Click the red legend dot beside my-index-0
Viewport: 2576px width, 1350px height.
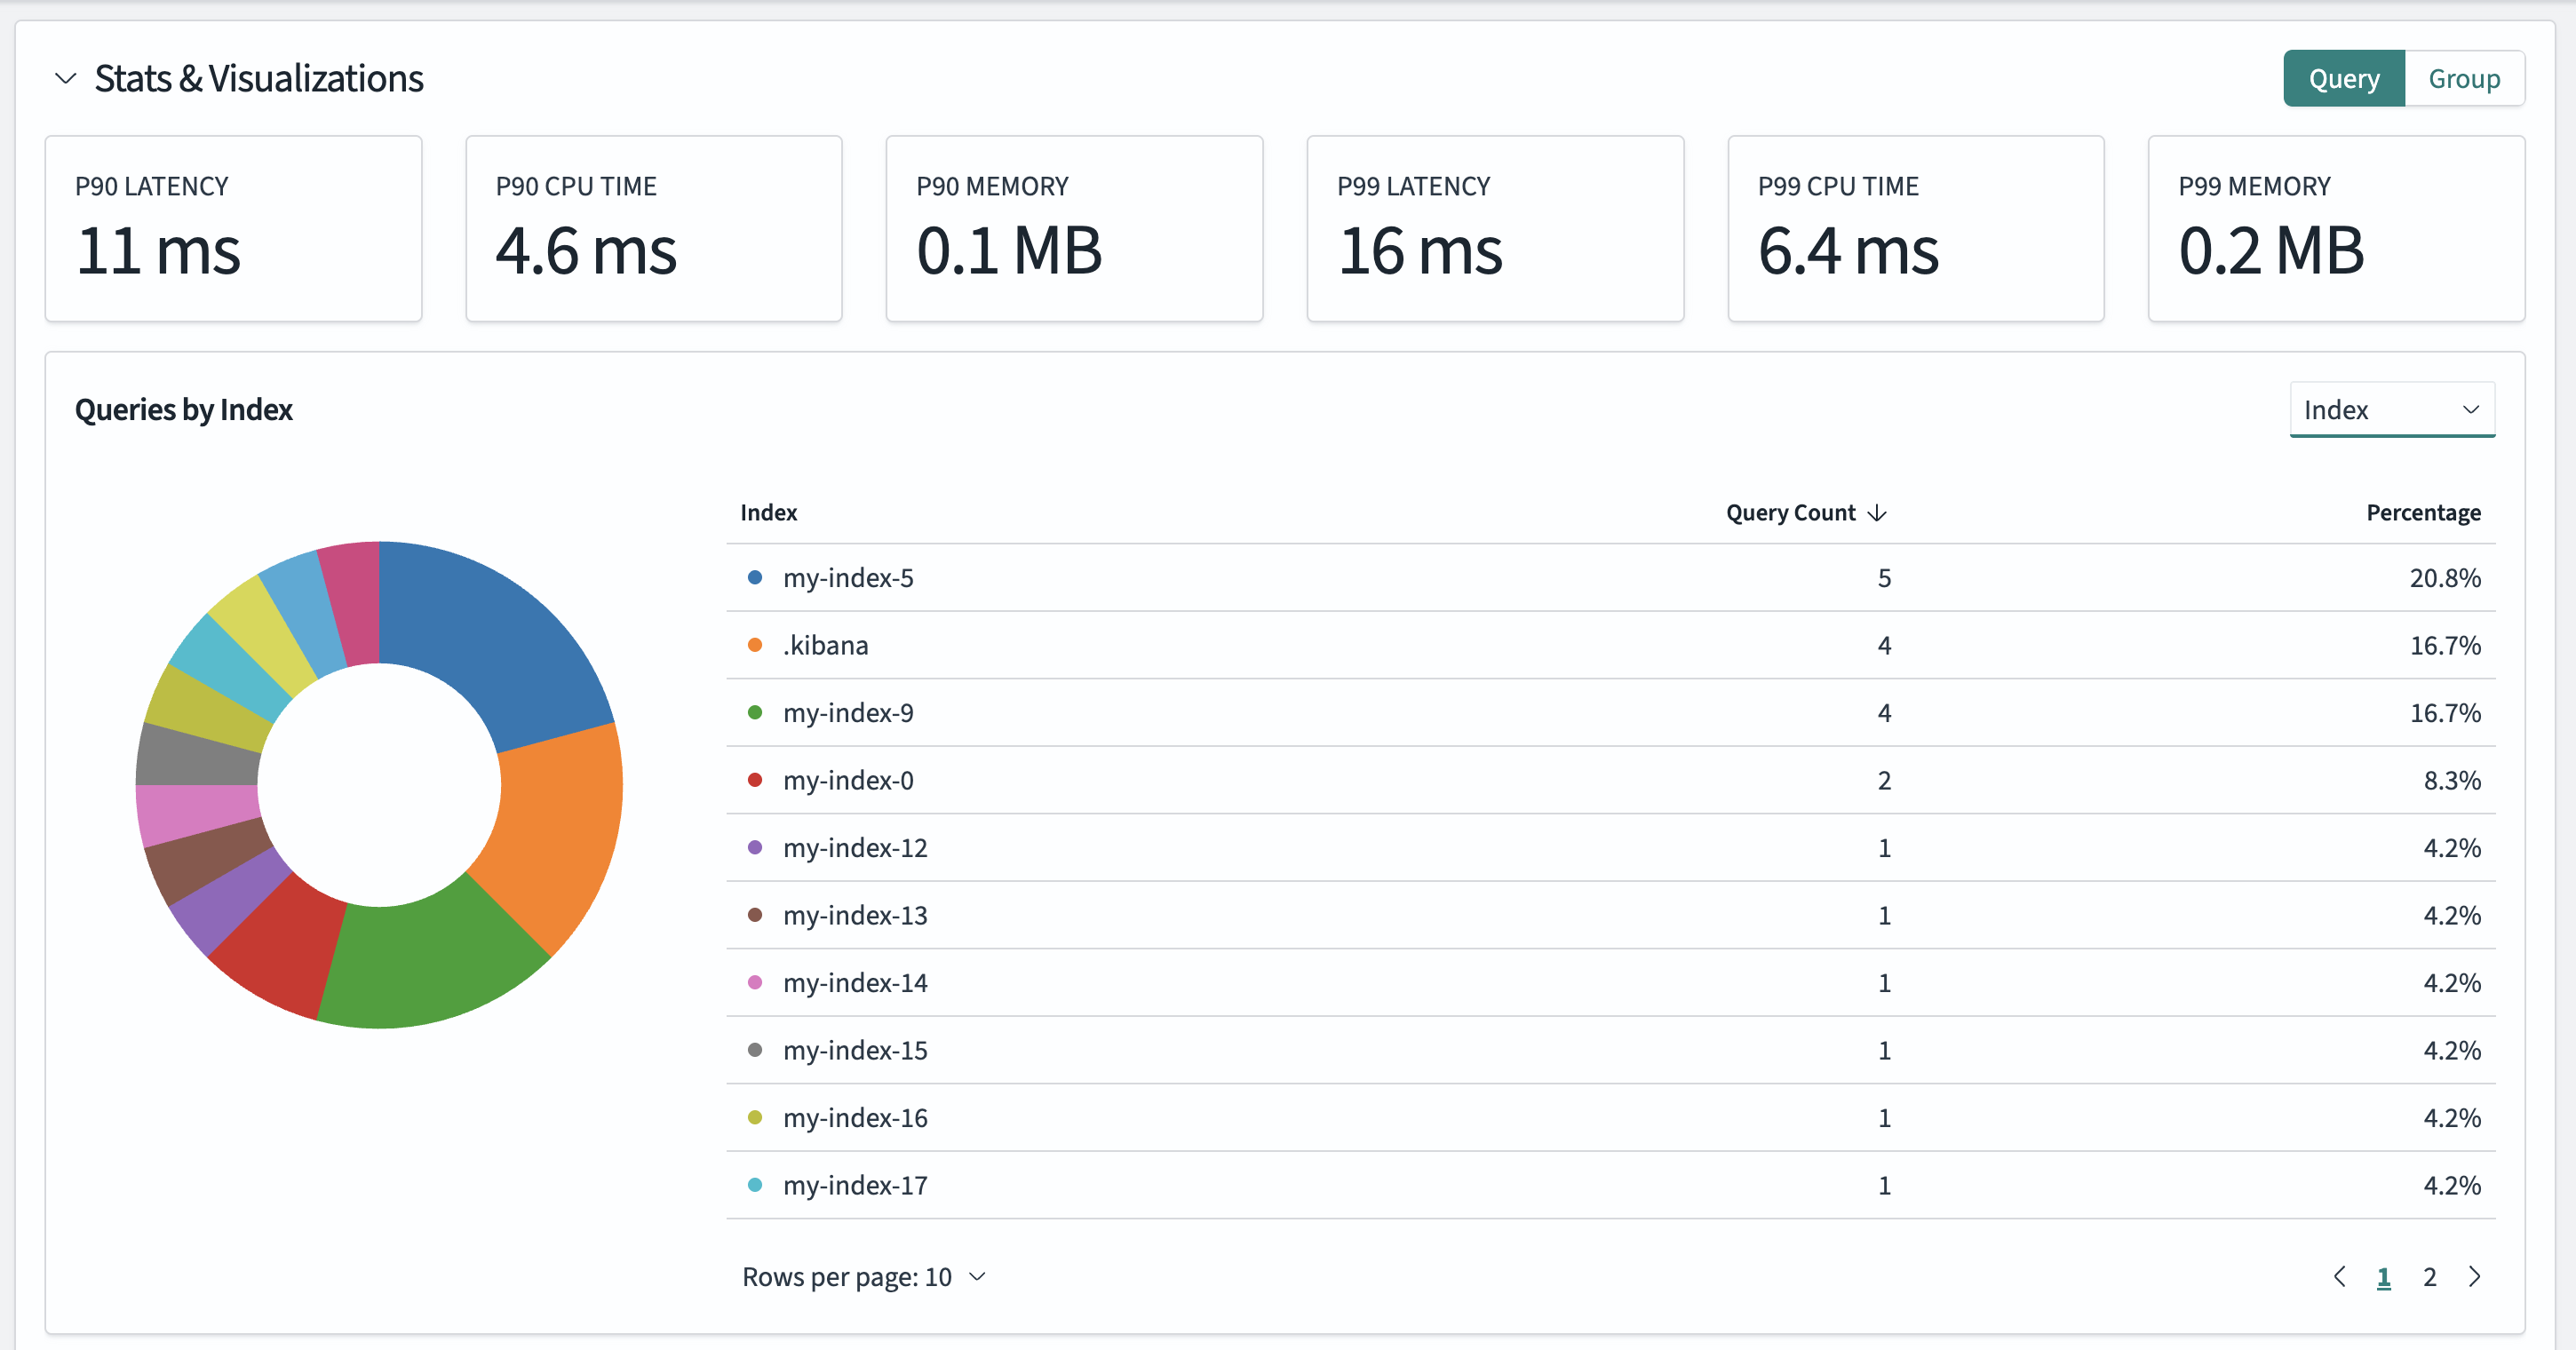753,780
